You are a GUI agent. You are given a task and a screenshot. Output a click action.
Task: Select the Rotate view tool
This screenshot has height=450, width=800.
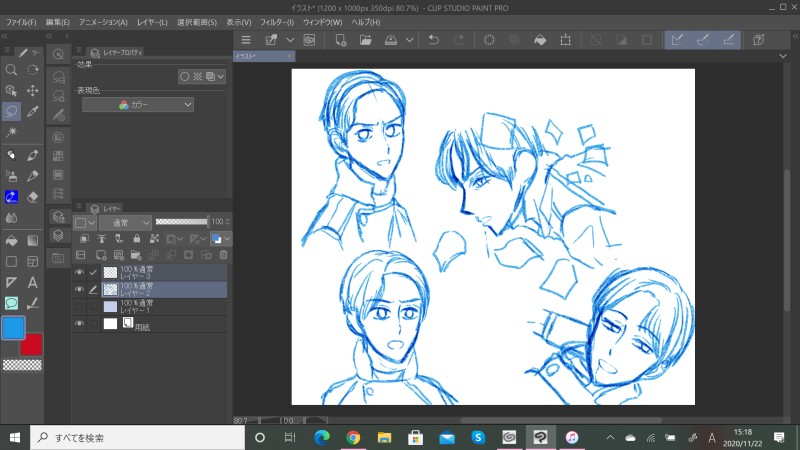coord(33,70)
